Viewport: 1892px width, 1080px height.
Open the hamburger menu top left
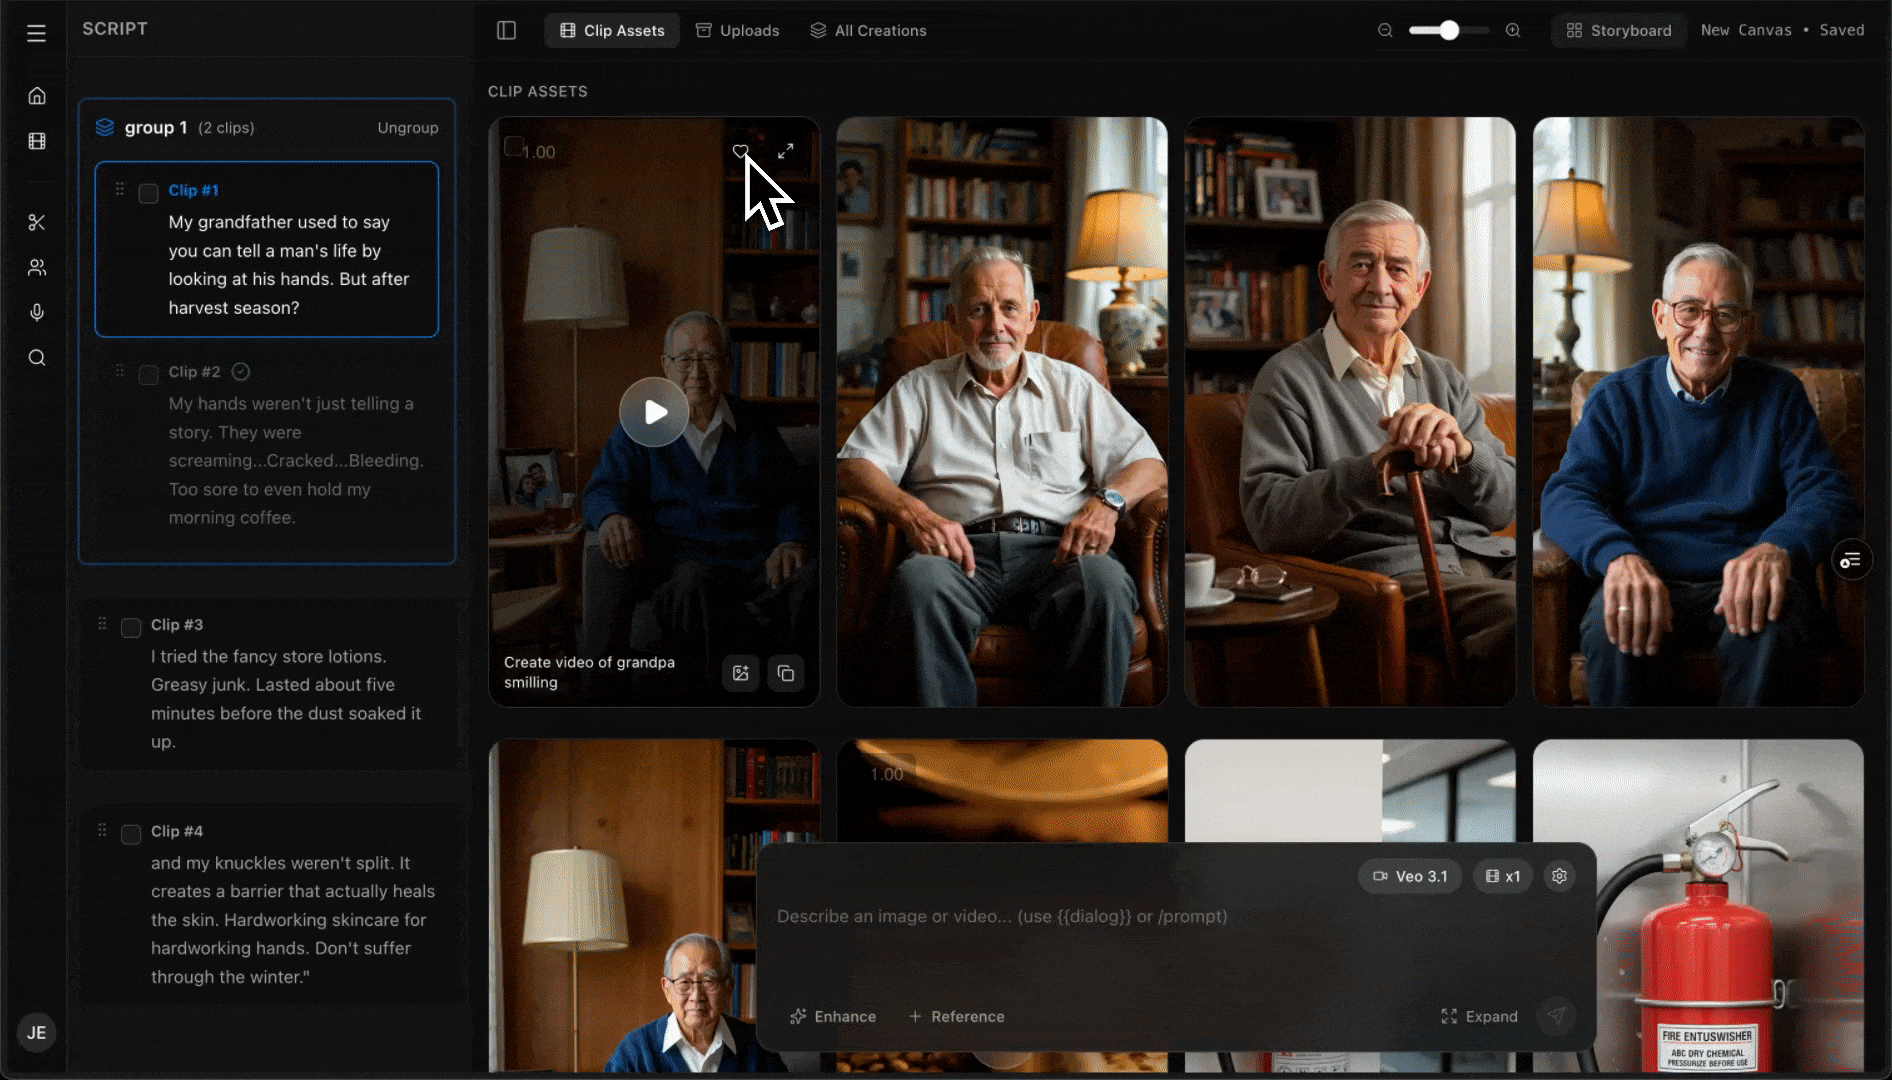tap(36, 32)
